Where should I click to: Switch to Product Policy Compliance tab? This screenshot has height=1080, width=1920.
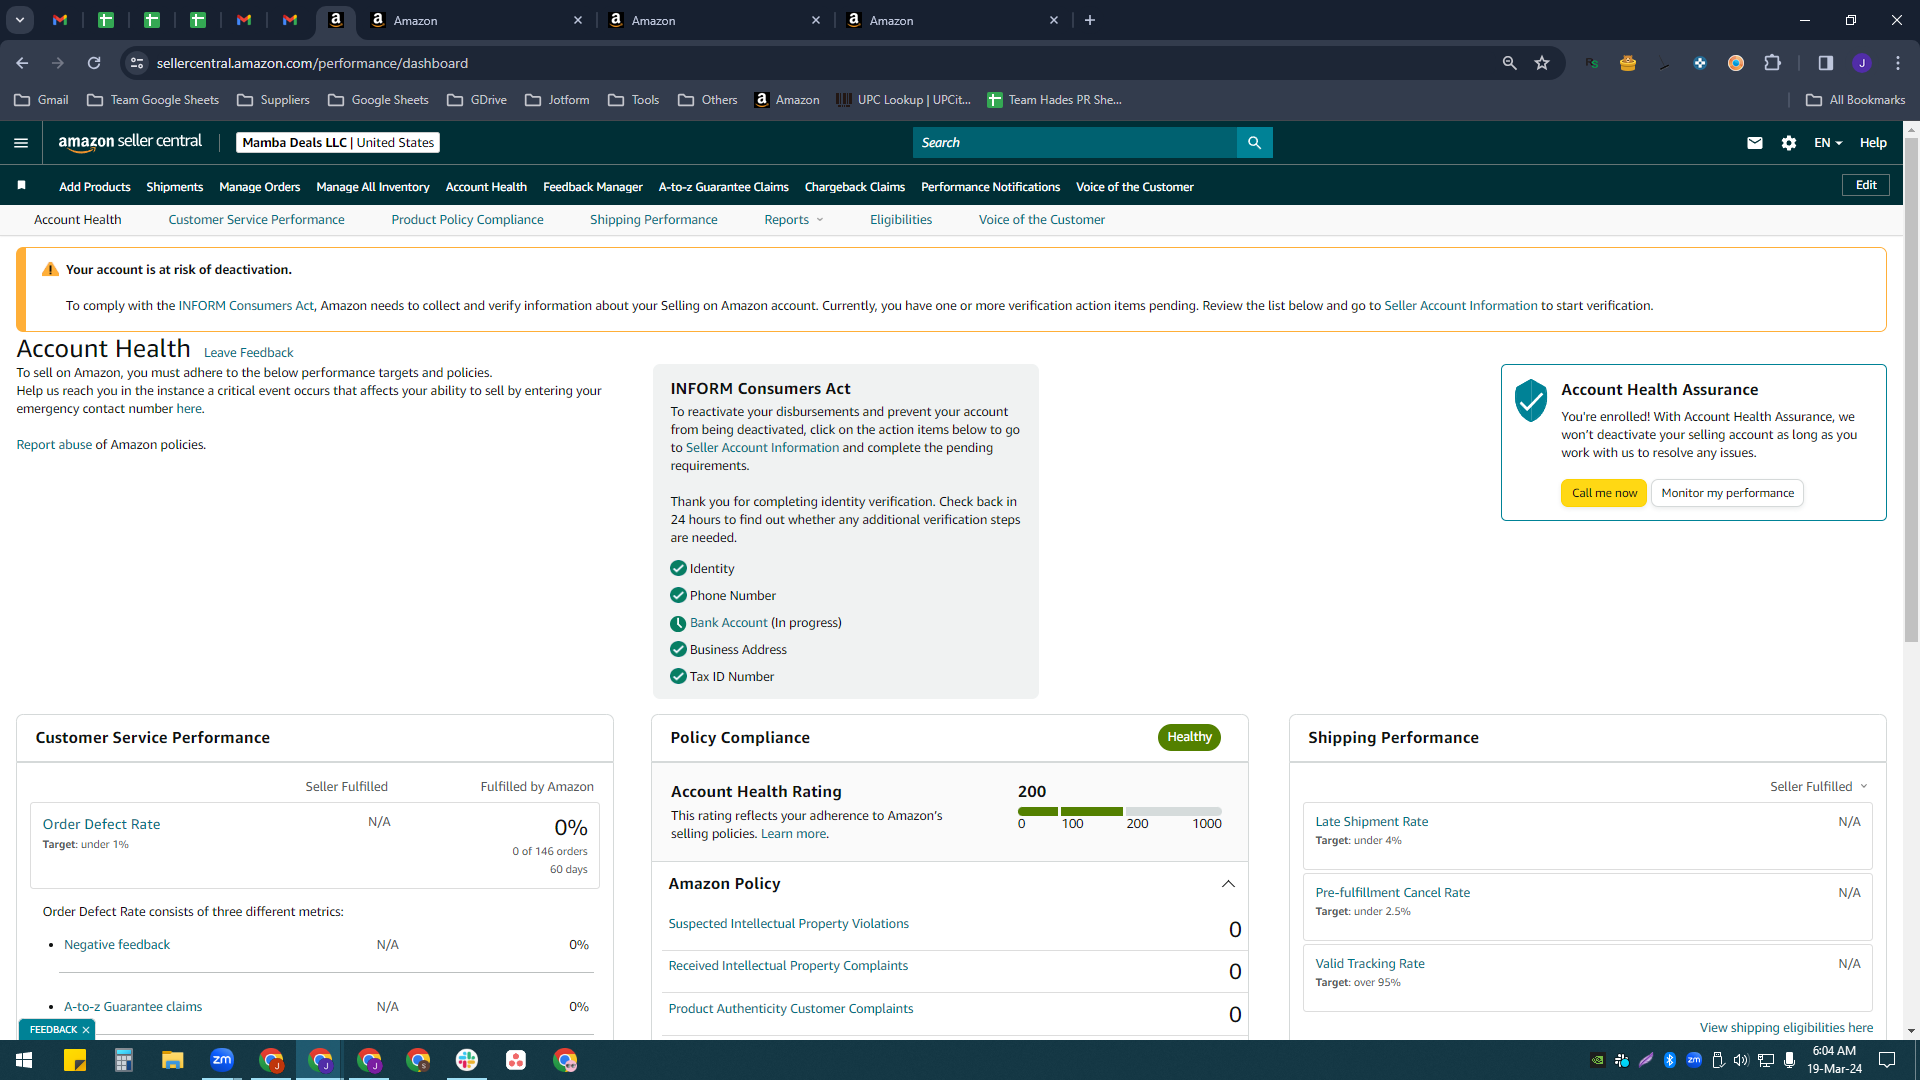(x=467, y=220)
